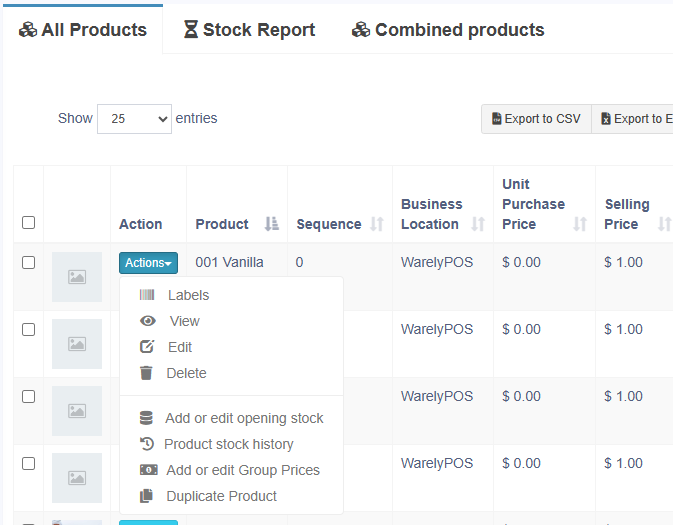This screenshot has height=525, width=673.
Task: Collapse the Actions dropdown for 001 Vanilla
Action: click(x=148, y=263)
